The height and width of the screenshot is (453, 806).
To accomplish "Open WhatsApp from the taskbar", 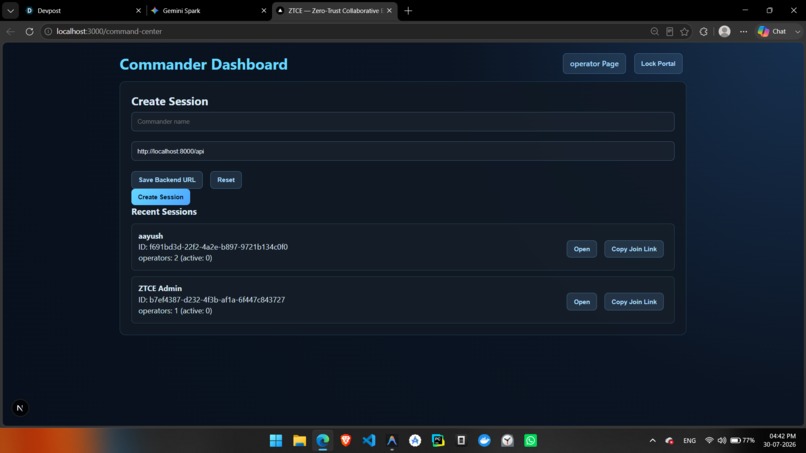I will tap(530, 440).
